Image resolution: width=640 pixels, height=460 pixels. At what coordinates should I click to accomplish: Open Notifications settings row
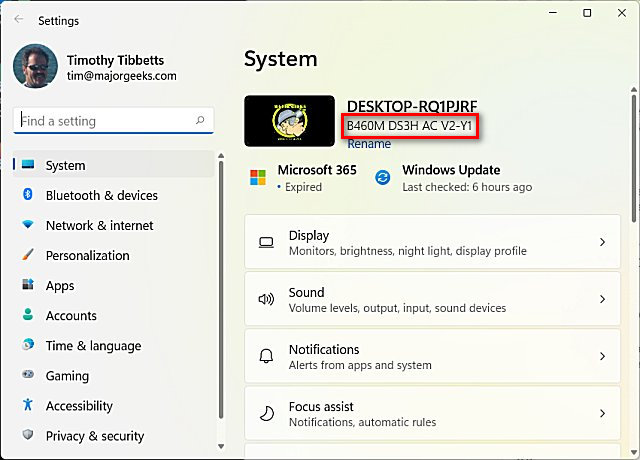point(432,356)
